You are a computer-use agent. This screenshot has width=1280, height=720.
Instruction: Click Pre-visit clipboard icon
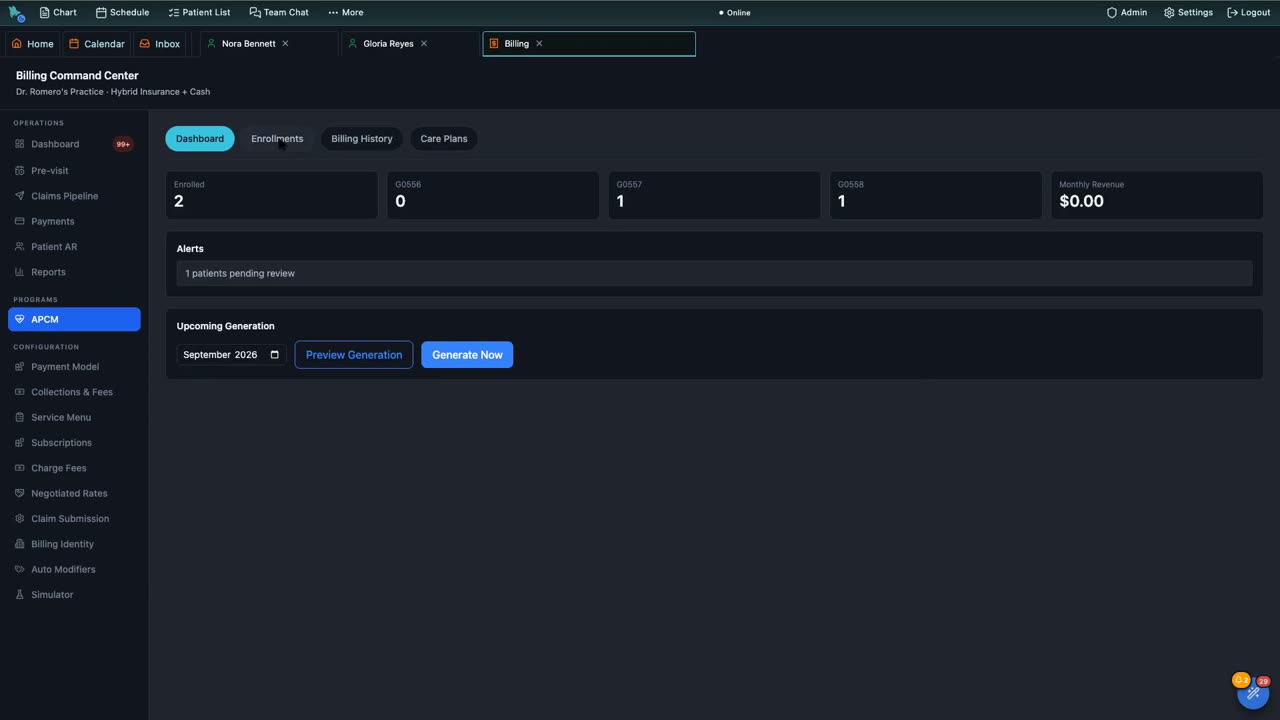pos(20,170)
